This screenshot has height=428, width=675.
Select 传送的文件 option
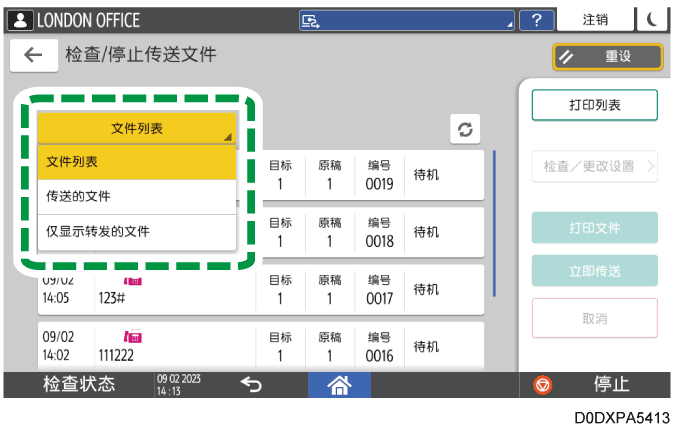click(137, 197)
